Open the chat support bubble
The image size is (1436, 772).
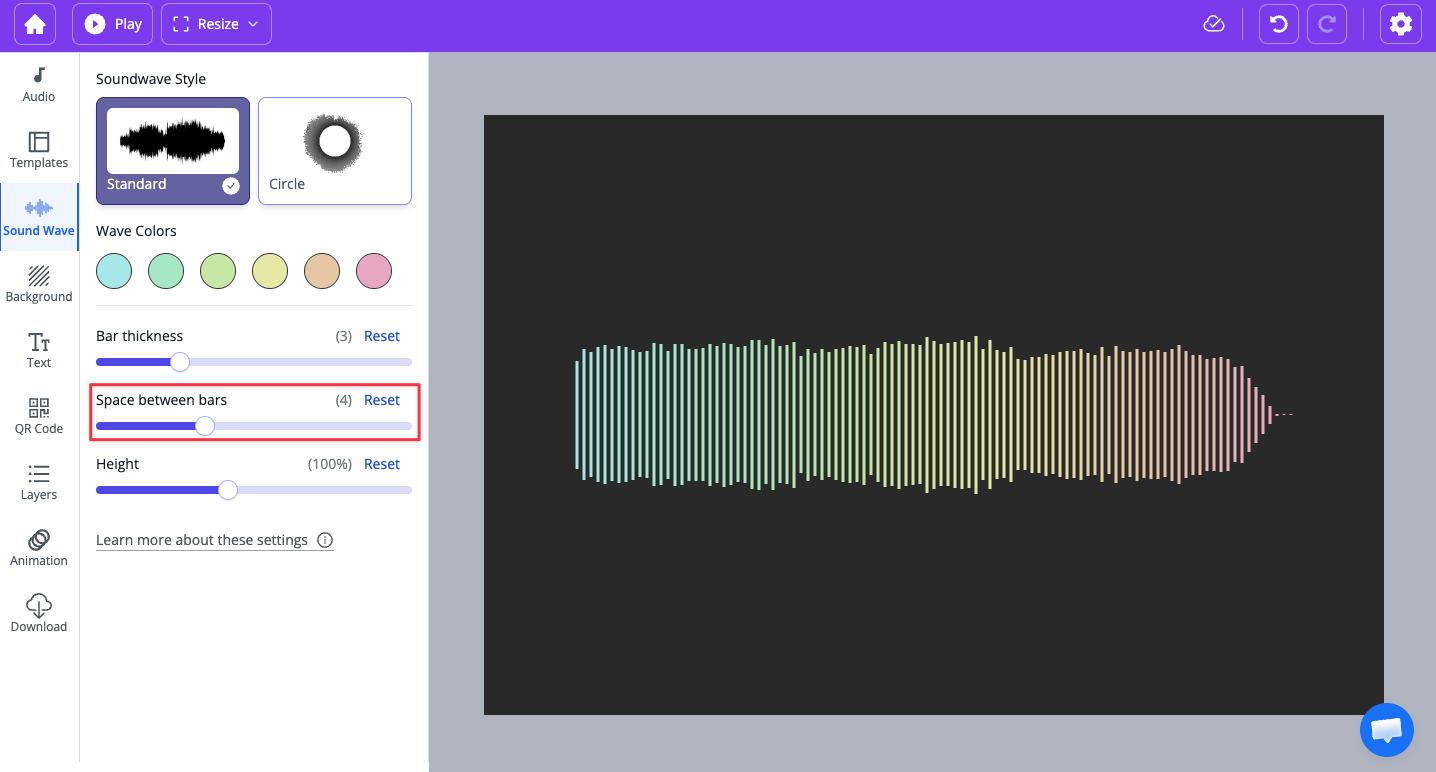coord(1387,730)
